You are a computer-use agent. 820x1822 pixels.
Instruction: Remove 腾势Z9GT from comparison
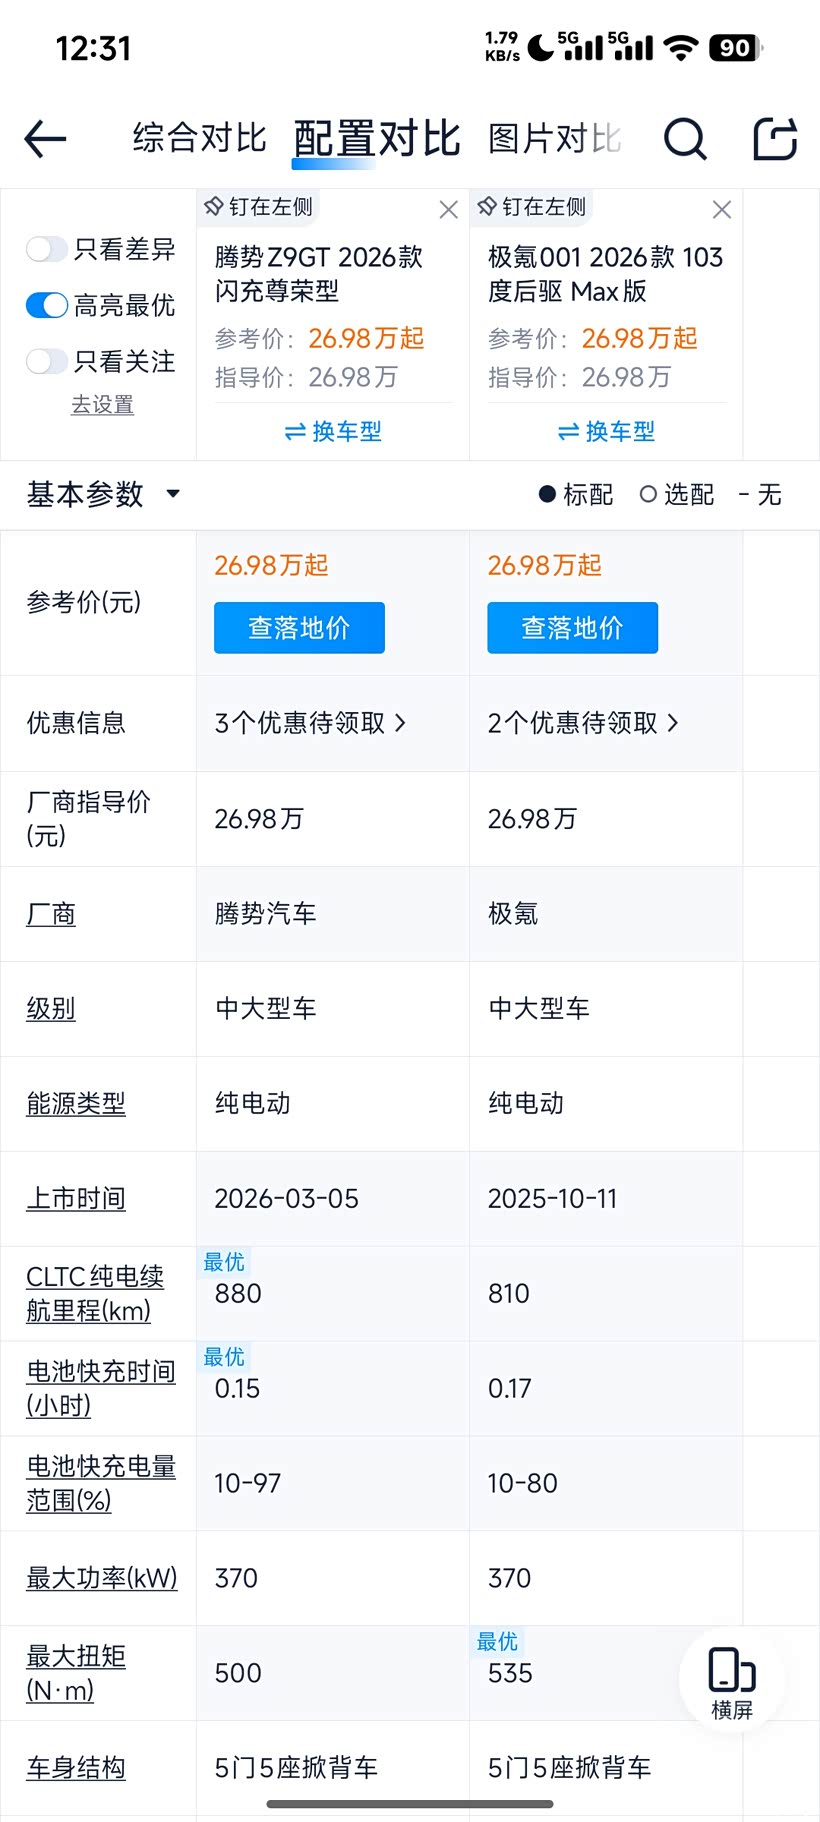pyautogui.click(x=448, y=209)
